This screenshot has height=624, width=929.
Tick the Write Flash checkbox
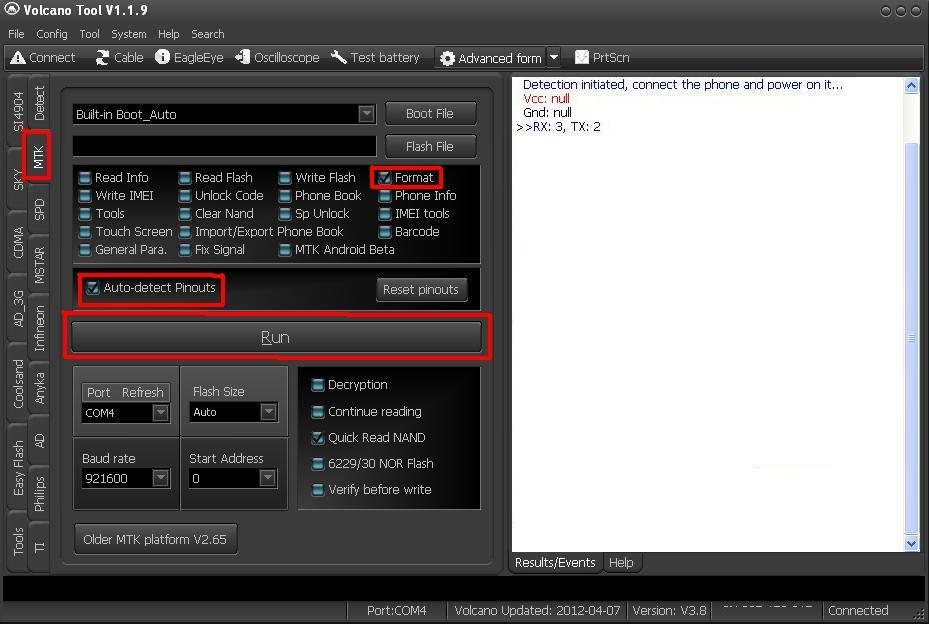point(286,178)
